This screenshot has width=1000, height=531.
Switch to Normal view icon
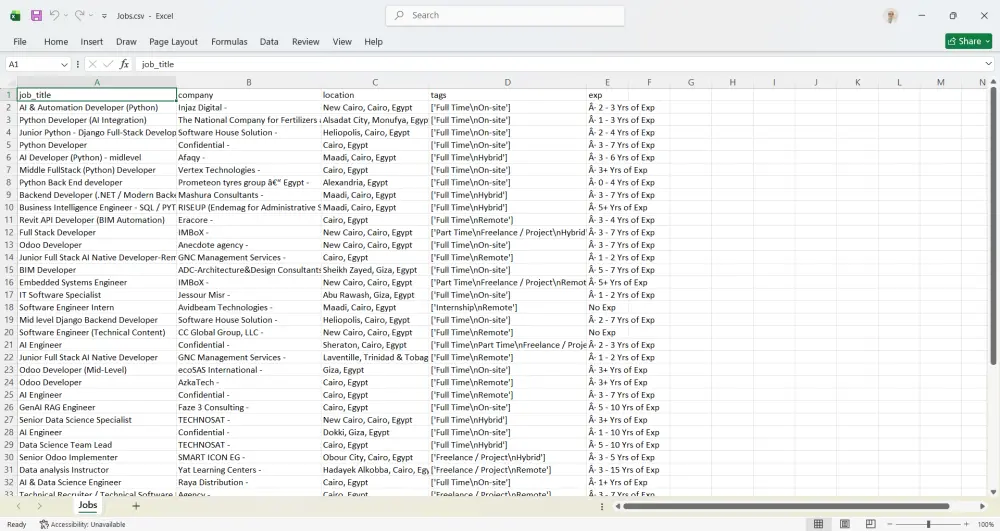pos(818,524)
